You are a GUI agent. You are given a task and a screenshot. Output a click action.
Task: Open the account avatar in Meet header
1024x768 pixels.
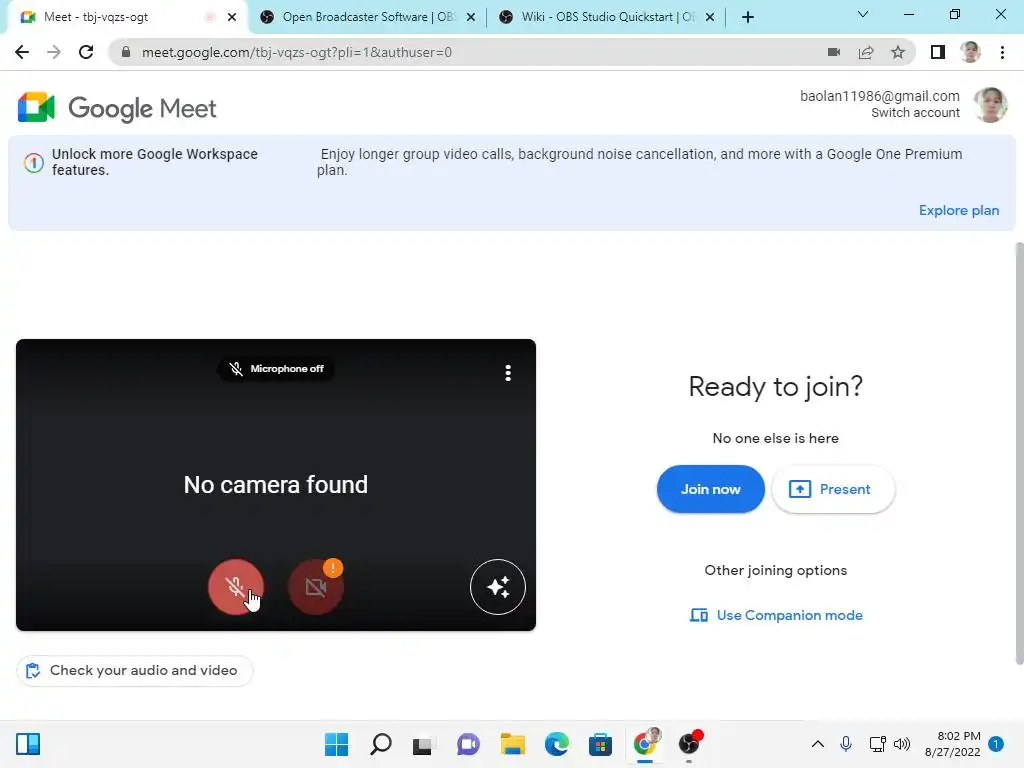pyautogui.click(x=990, y=104)
